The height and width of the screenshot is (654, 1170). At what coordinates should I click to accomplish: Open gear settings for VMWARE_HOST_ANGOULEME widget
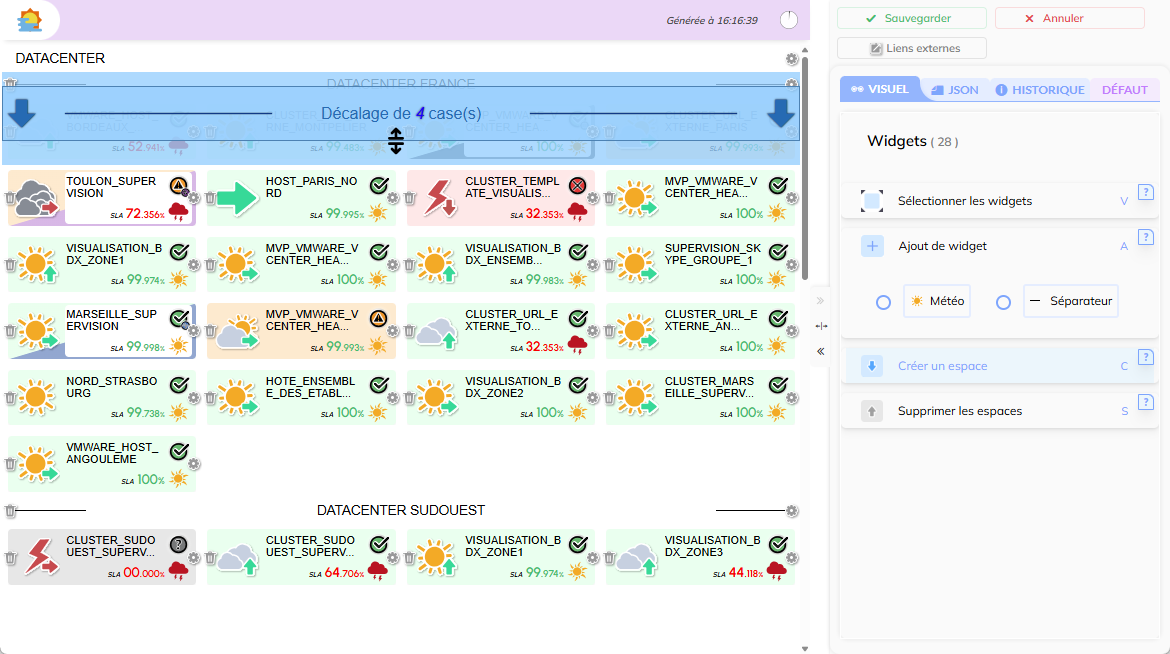[194, 464]
